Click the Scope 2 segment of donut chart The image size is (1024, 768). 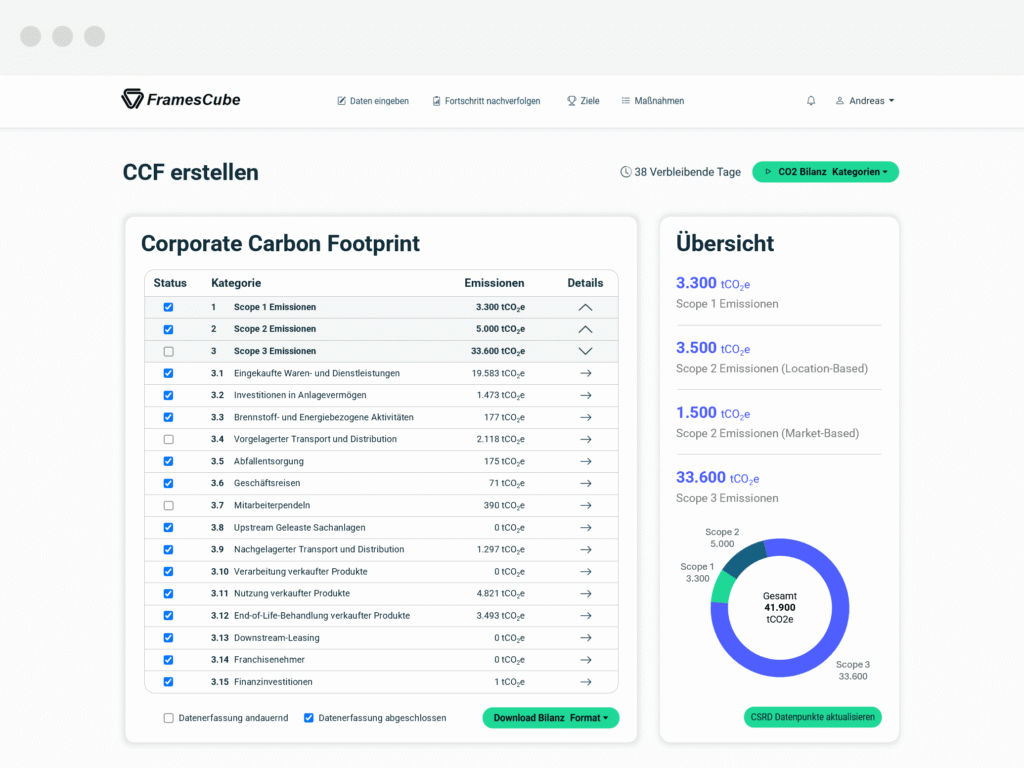coord(744,559)
